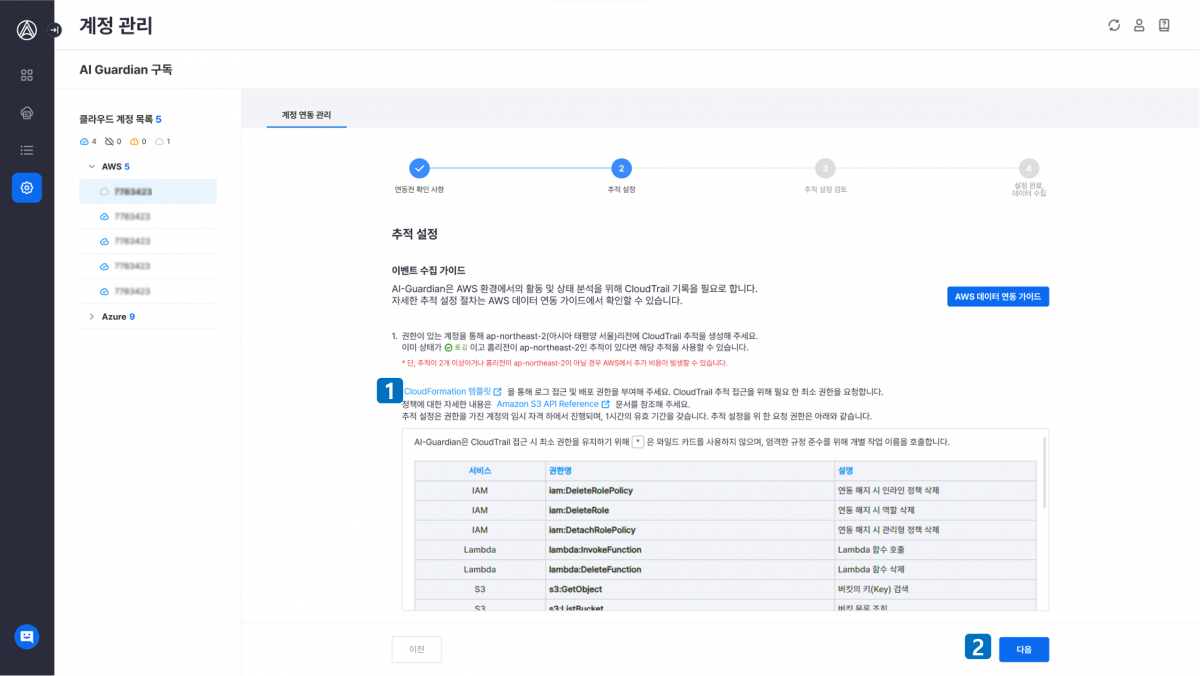The width and height of the screenshot is (1200, 676).
Task: Filter by orange warning cloud icon
Action: tap(134, 141)
